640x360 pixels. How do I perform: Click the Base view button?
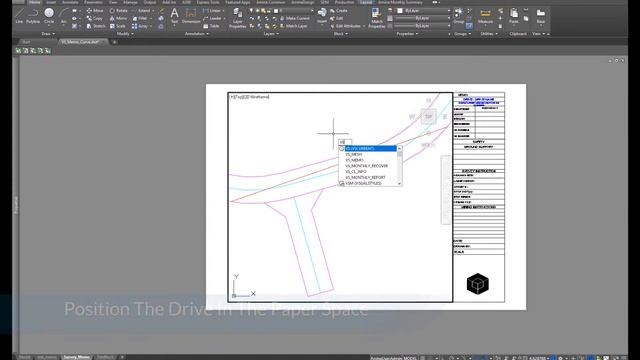(541, 16)
